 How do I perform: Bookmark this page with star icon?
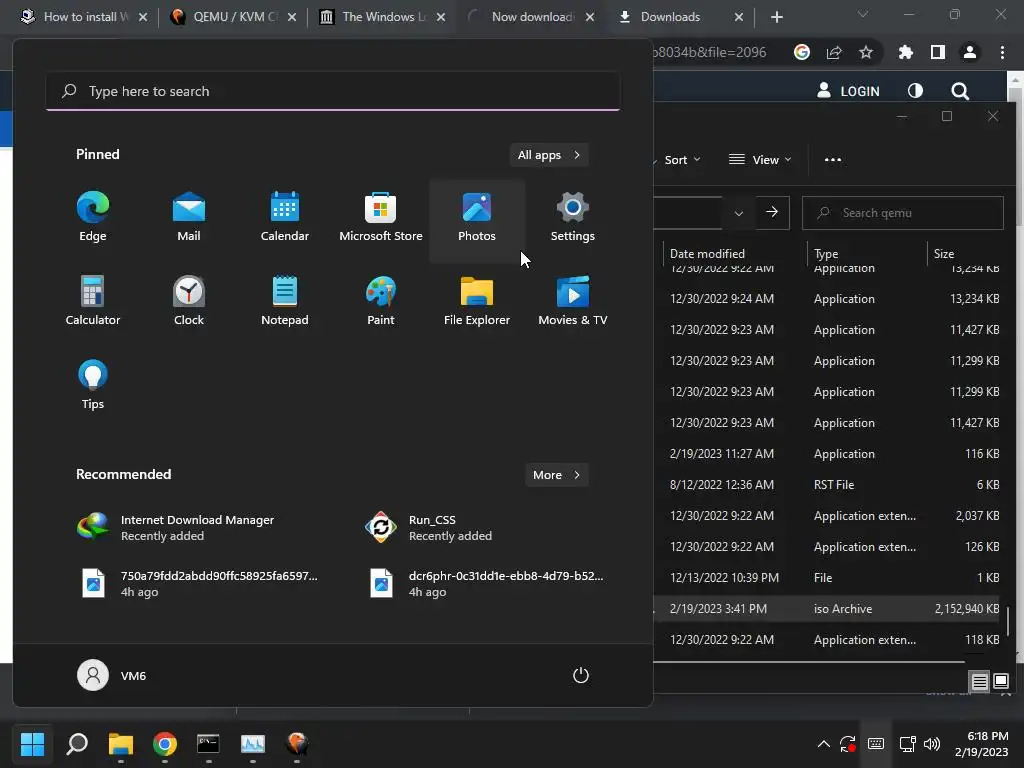point(865,52)
